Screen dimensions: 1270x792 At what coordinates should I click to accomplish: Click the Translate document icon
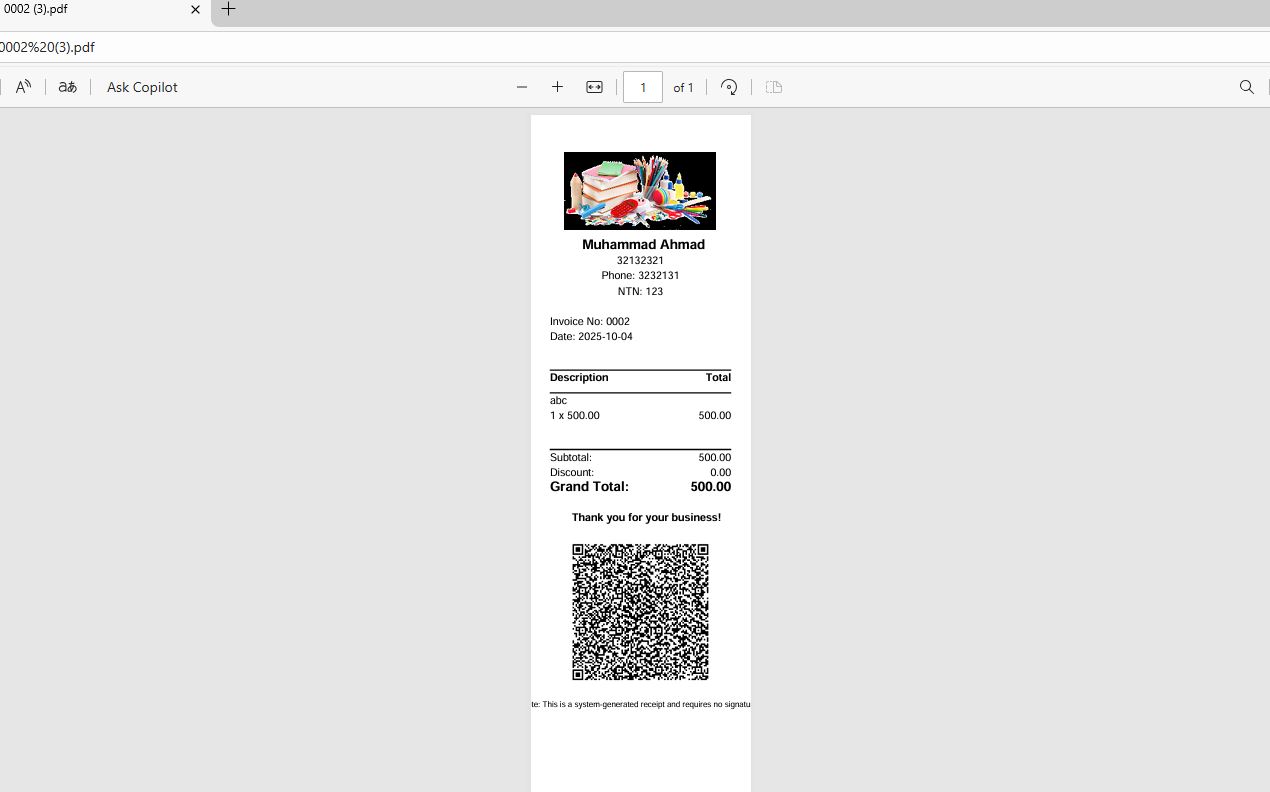click(x=67, y=87)
